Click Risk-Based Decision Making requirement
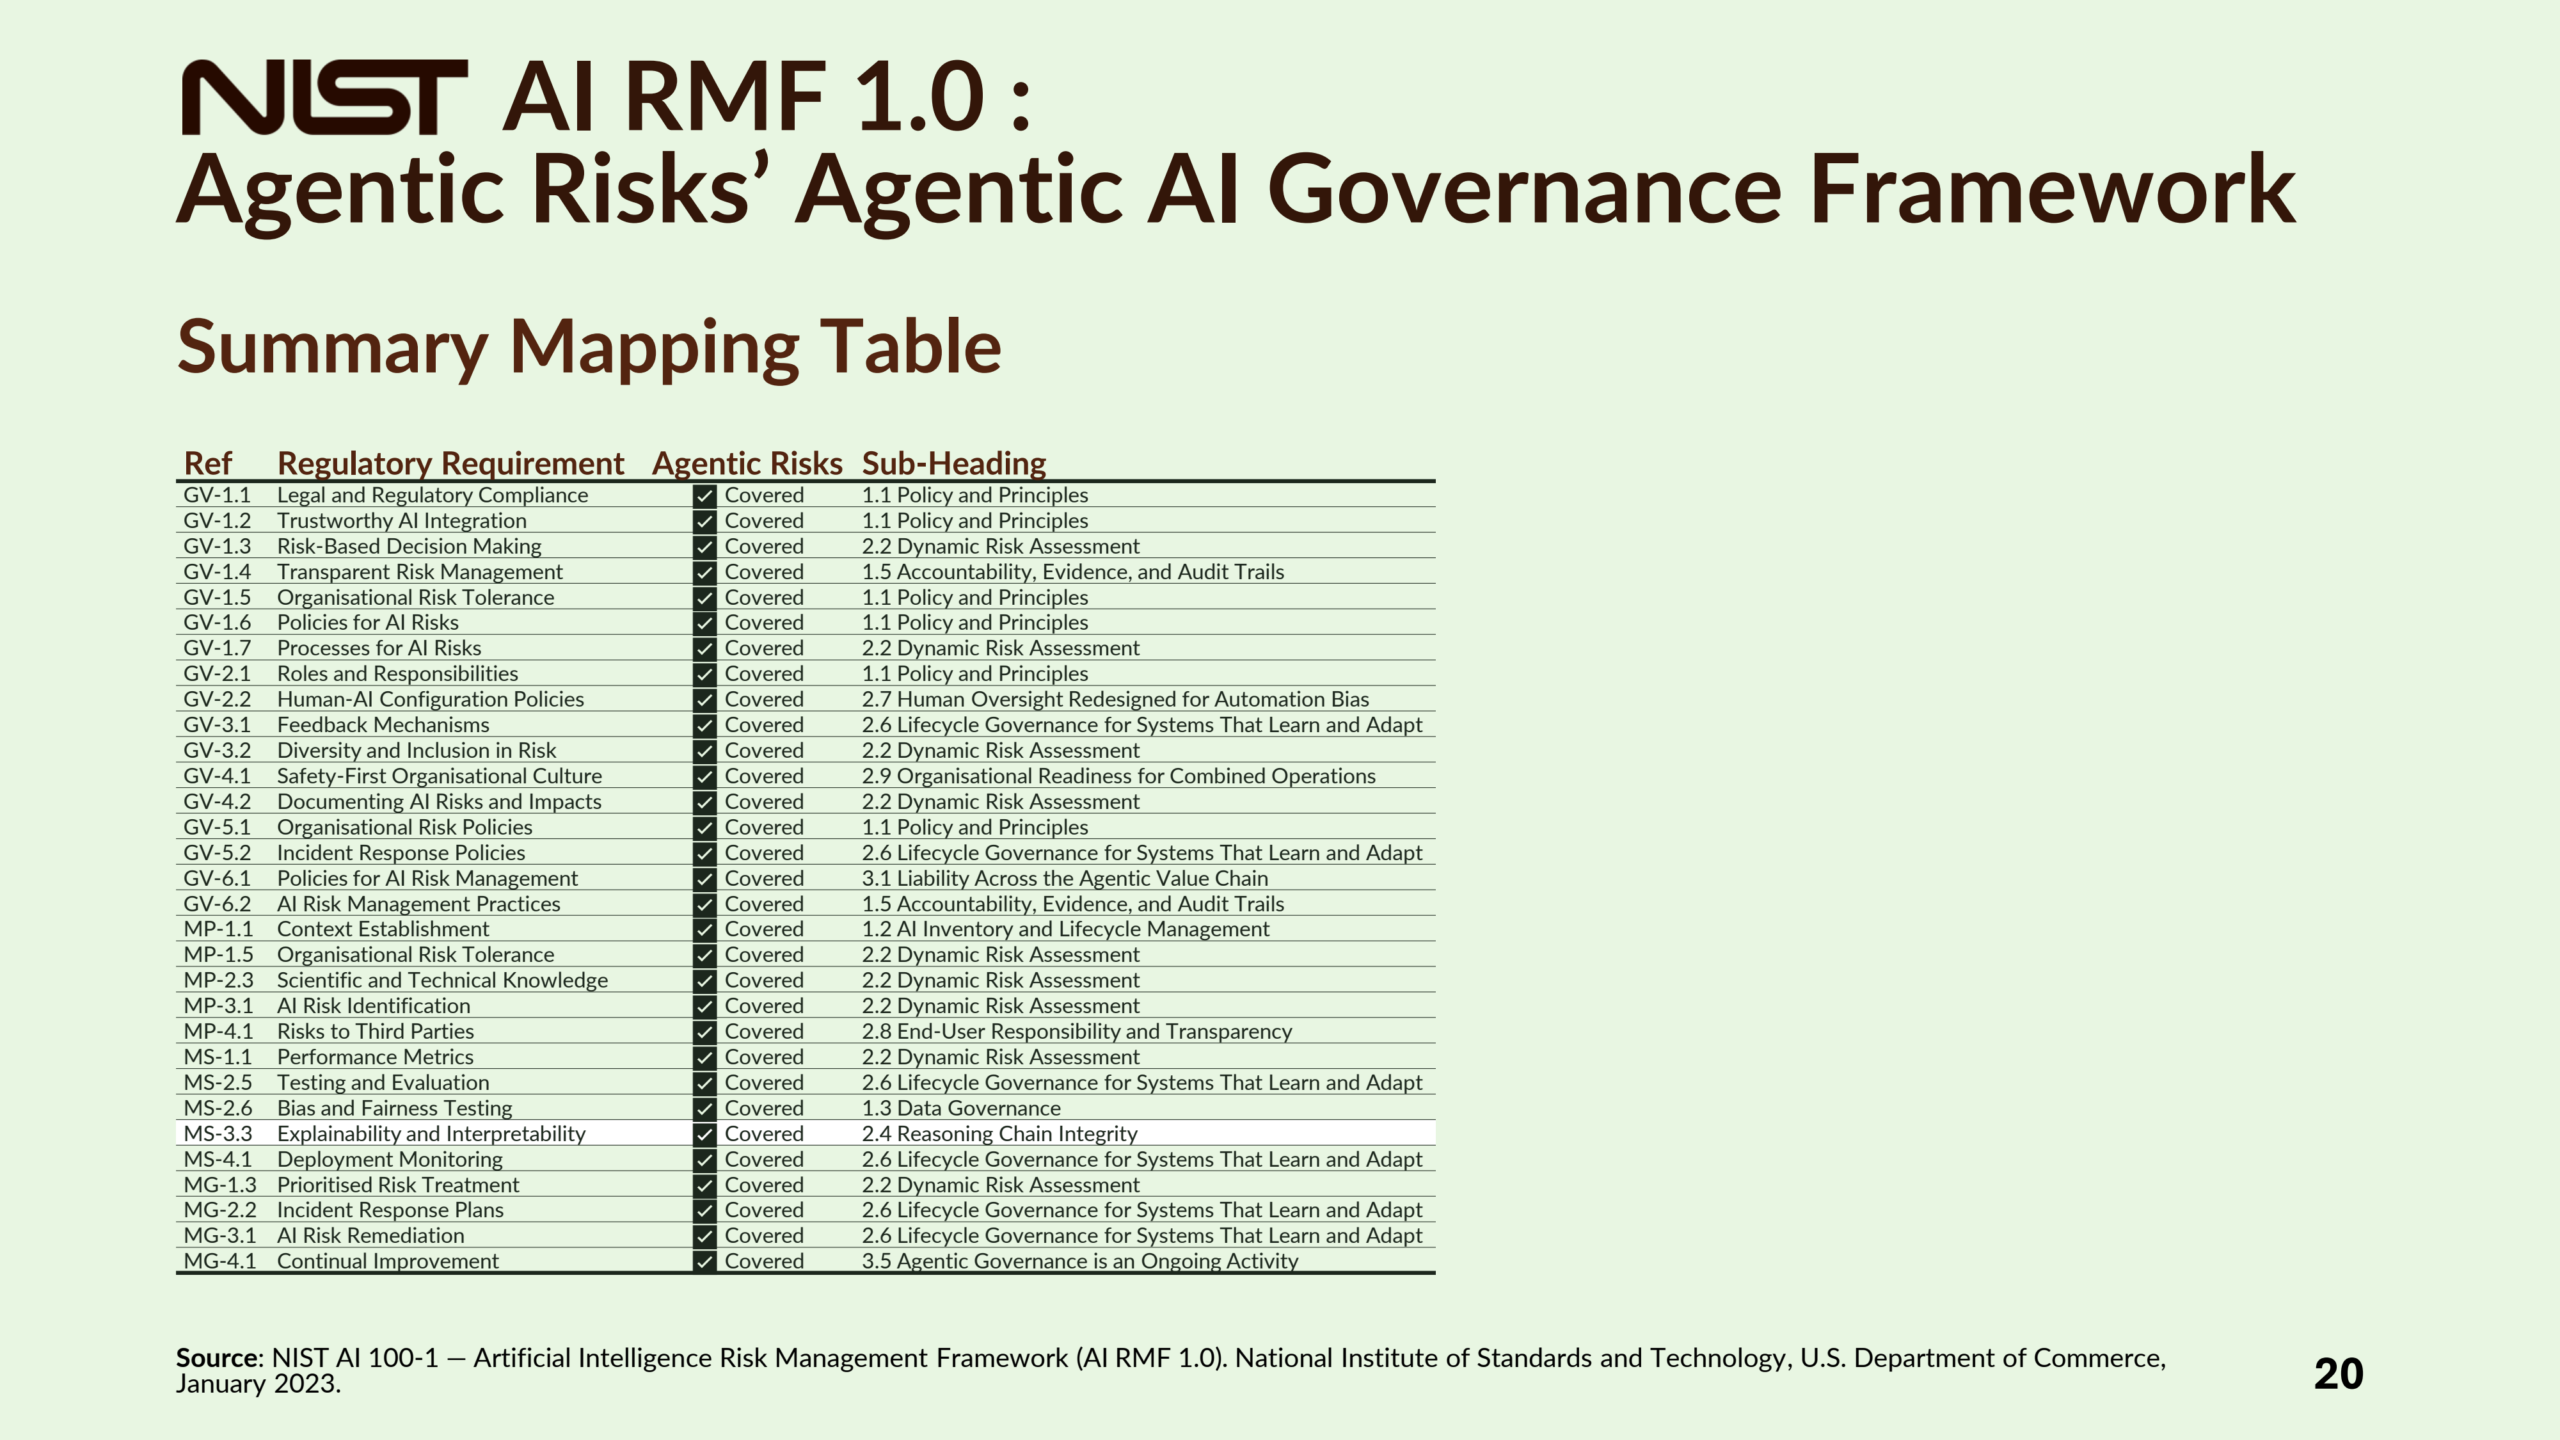The width and height of the screenshot is (2560, 1440). 409,546
